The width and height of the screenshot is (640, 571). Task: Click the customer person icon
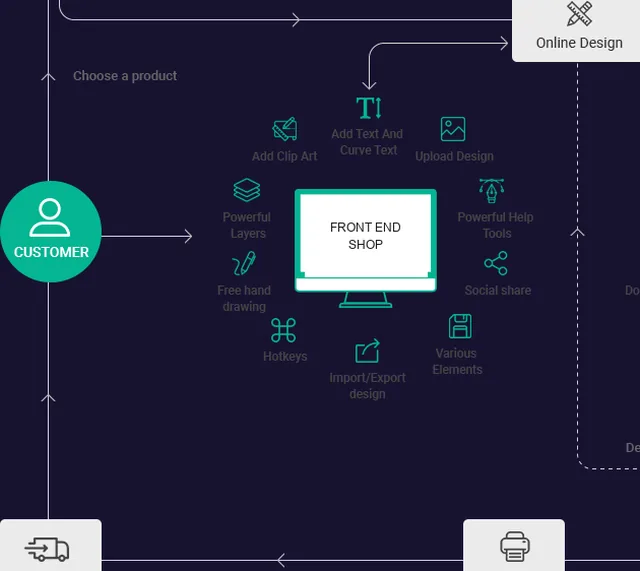coord(50,218)
